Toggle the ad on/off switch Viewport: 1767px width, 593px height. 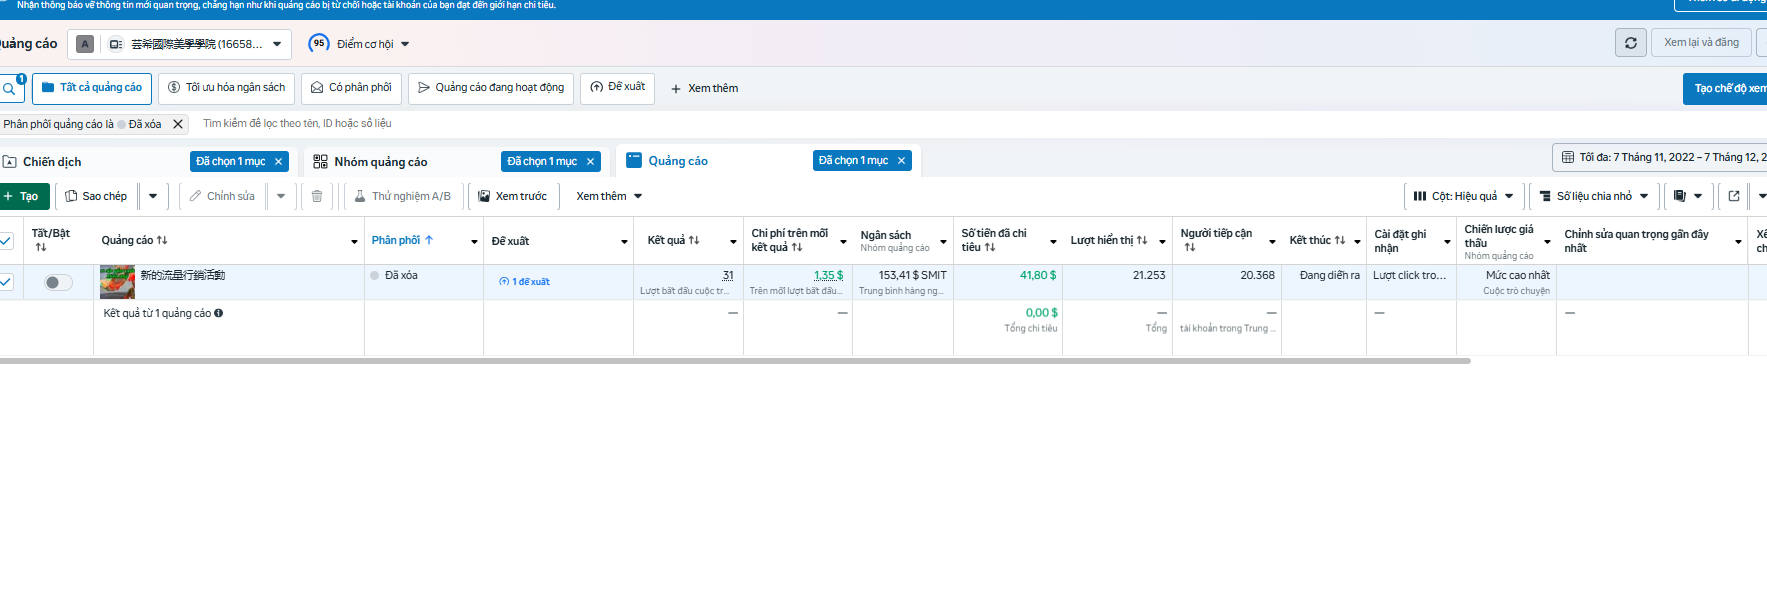59,282
